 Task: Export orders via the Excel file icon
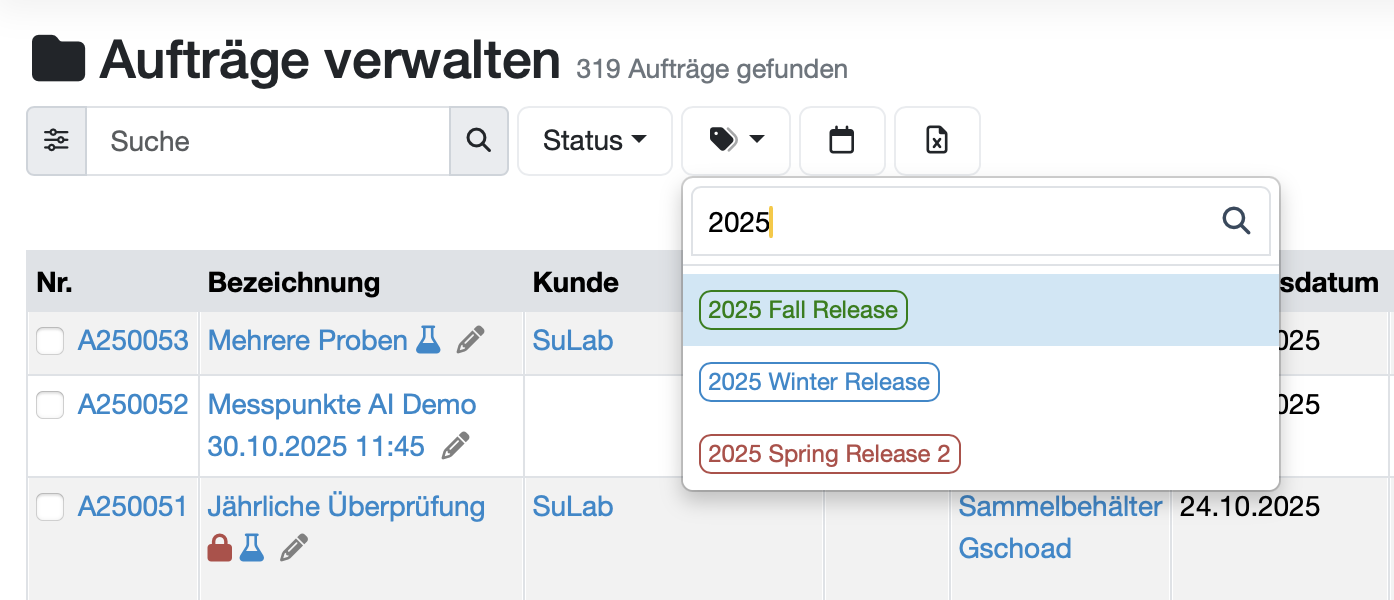pyautogui.click(x=936, y=141)
